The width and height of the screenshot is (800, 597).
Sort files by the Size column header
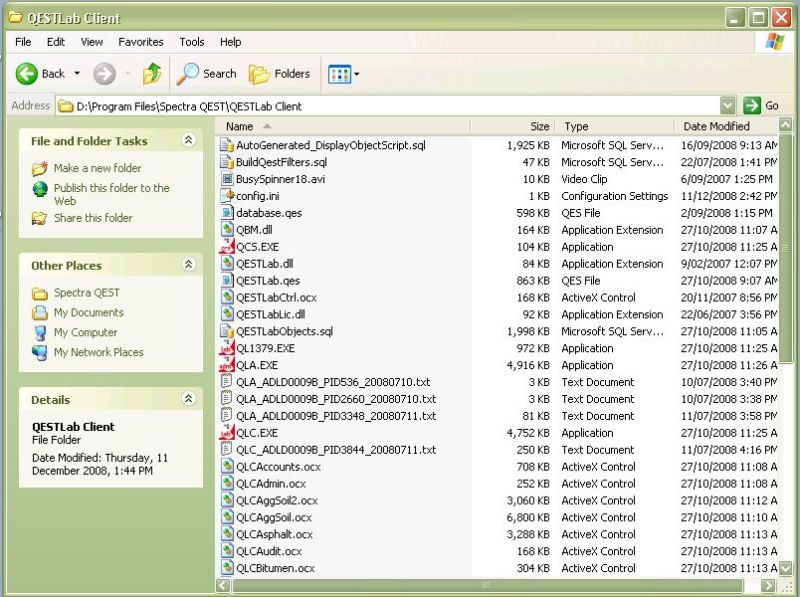point(538,126)
